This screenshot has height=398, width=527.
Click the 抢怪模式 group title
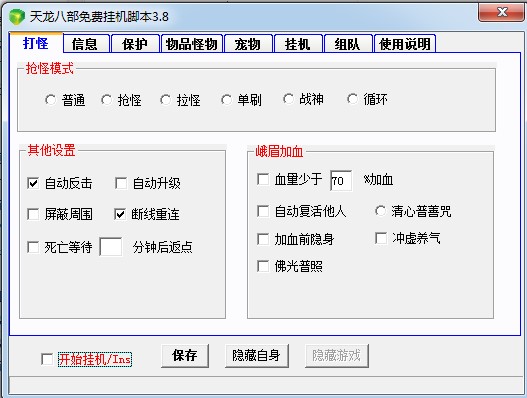pyautogui.click(x=49, y=68)
